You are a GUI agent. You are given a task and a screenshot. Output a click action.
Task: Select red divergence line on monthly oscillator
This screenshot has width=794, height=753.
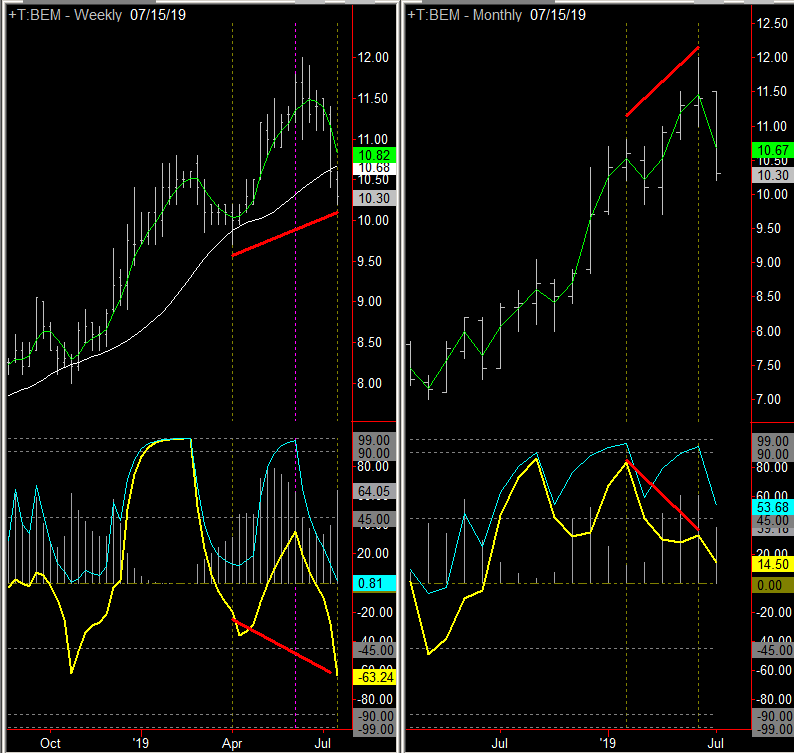tap(663, 496)
